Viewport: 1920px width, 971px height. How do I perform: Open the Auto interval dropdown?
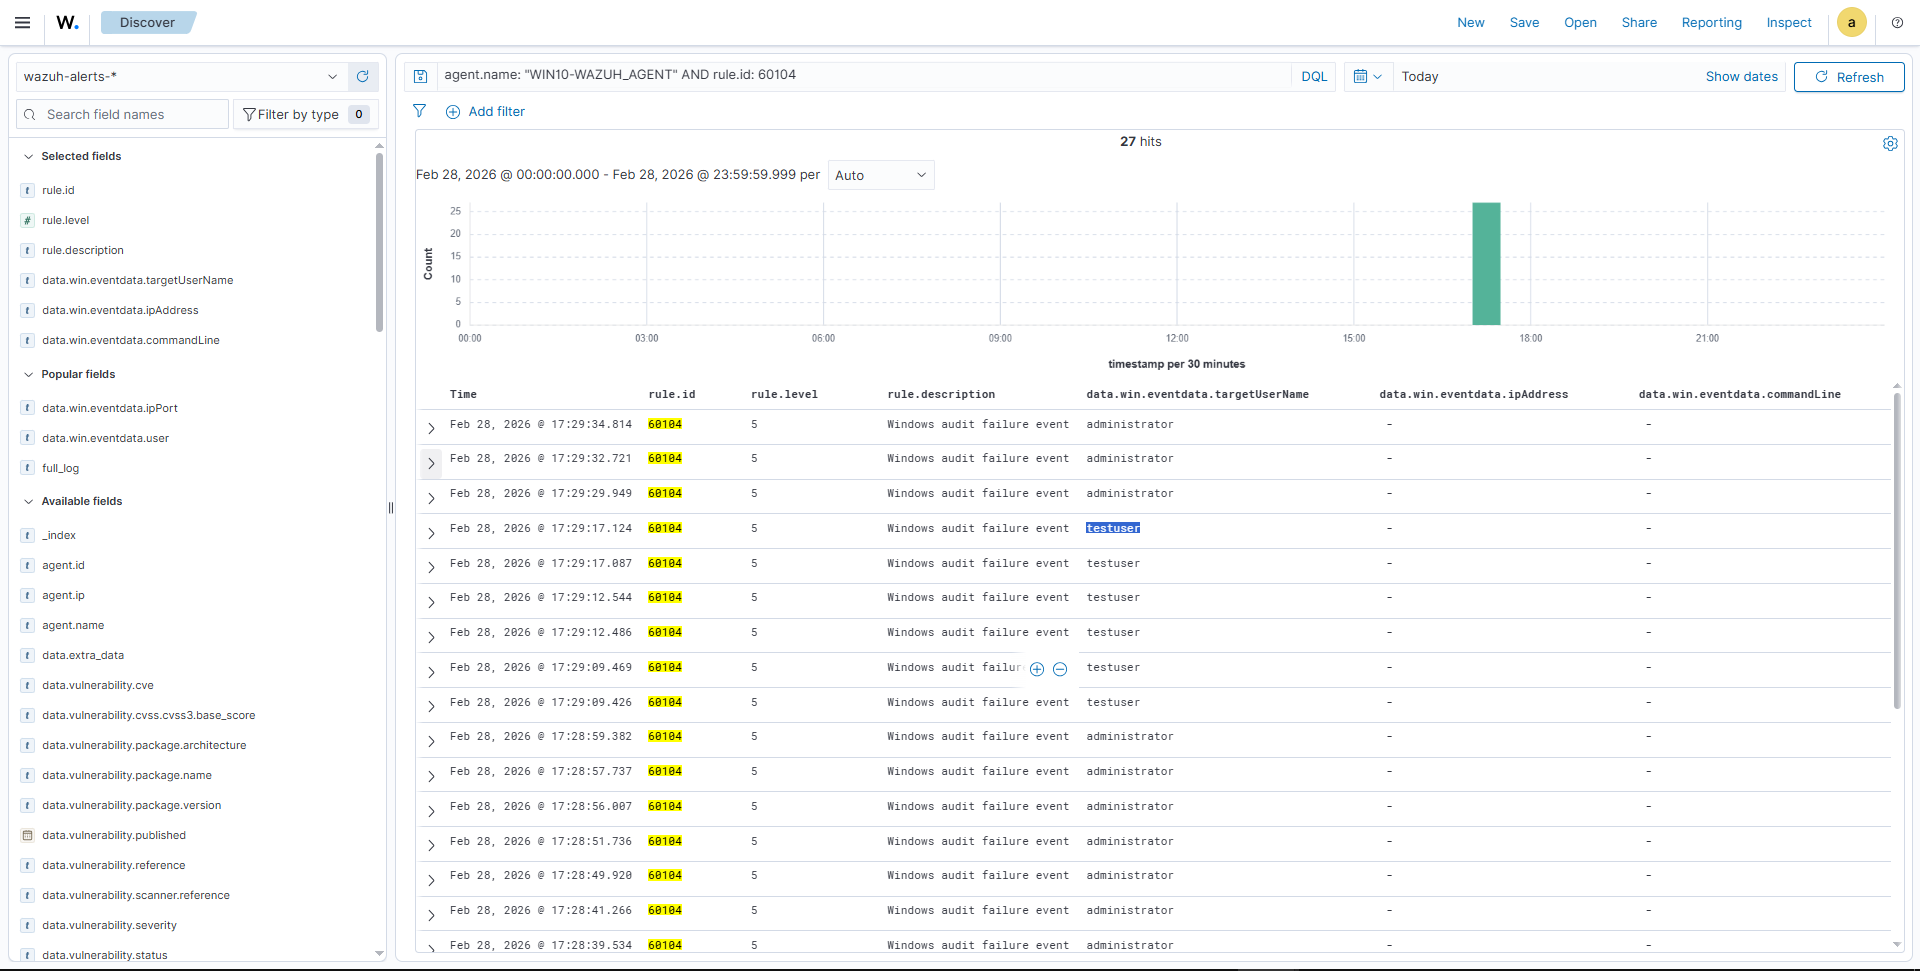point(880,175)
